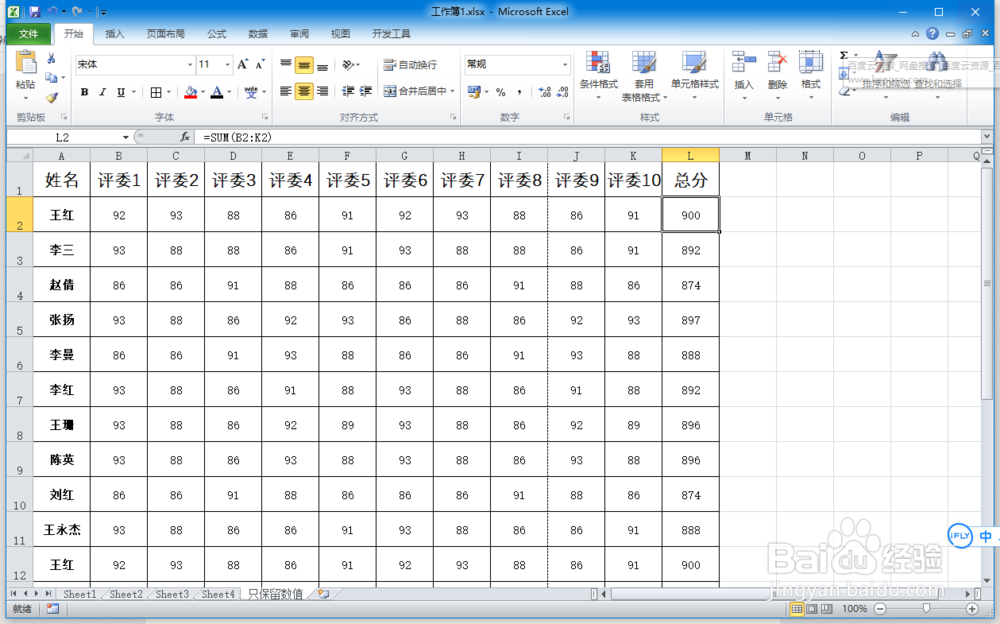This screenshot has height=624, width=1000.
Task: Switch to the 插入 Insert tab
Action: (x=115, y=34)
